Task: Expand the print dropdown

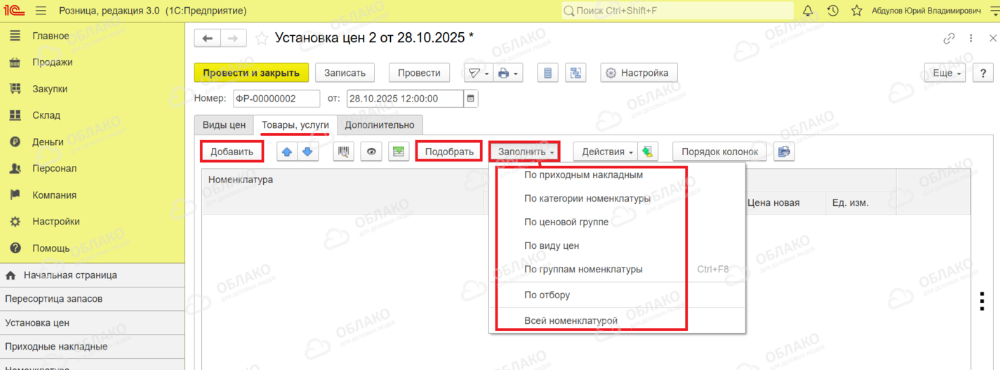Action: (508, 73)
